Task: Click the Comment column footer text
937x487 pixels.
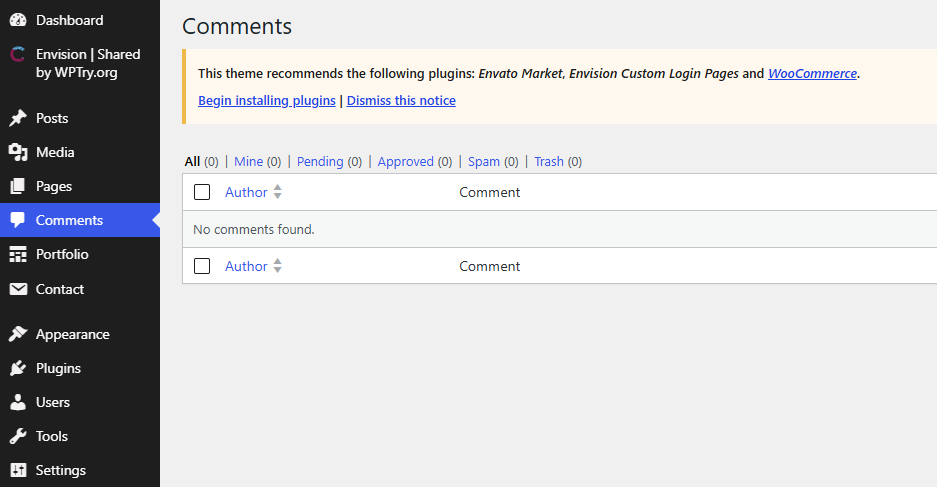Action: point(489,266)
